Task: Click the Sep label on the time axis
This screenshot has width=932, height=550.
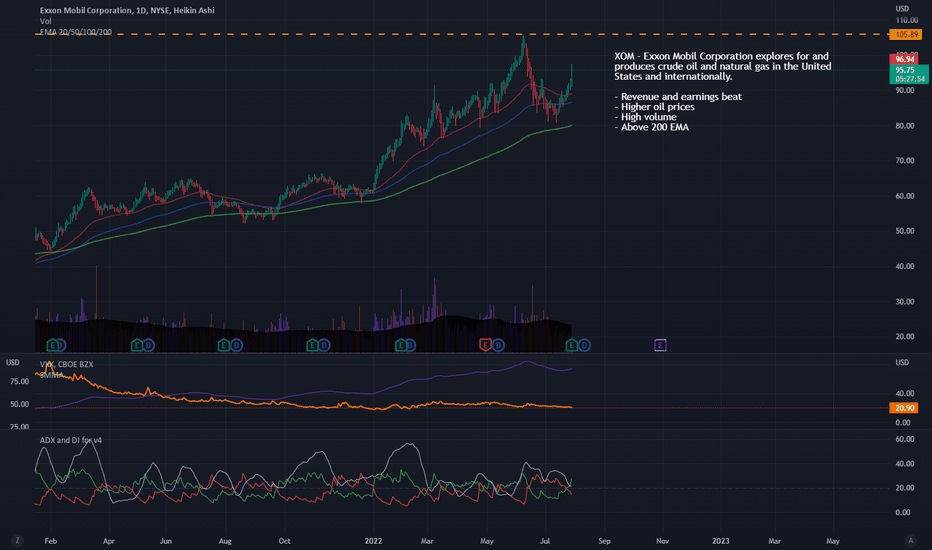Action: [604, 541]
